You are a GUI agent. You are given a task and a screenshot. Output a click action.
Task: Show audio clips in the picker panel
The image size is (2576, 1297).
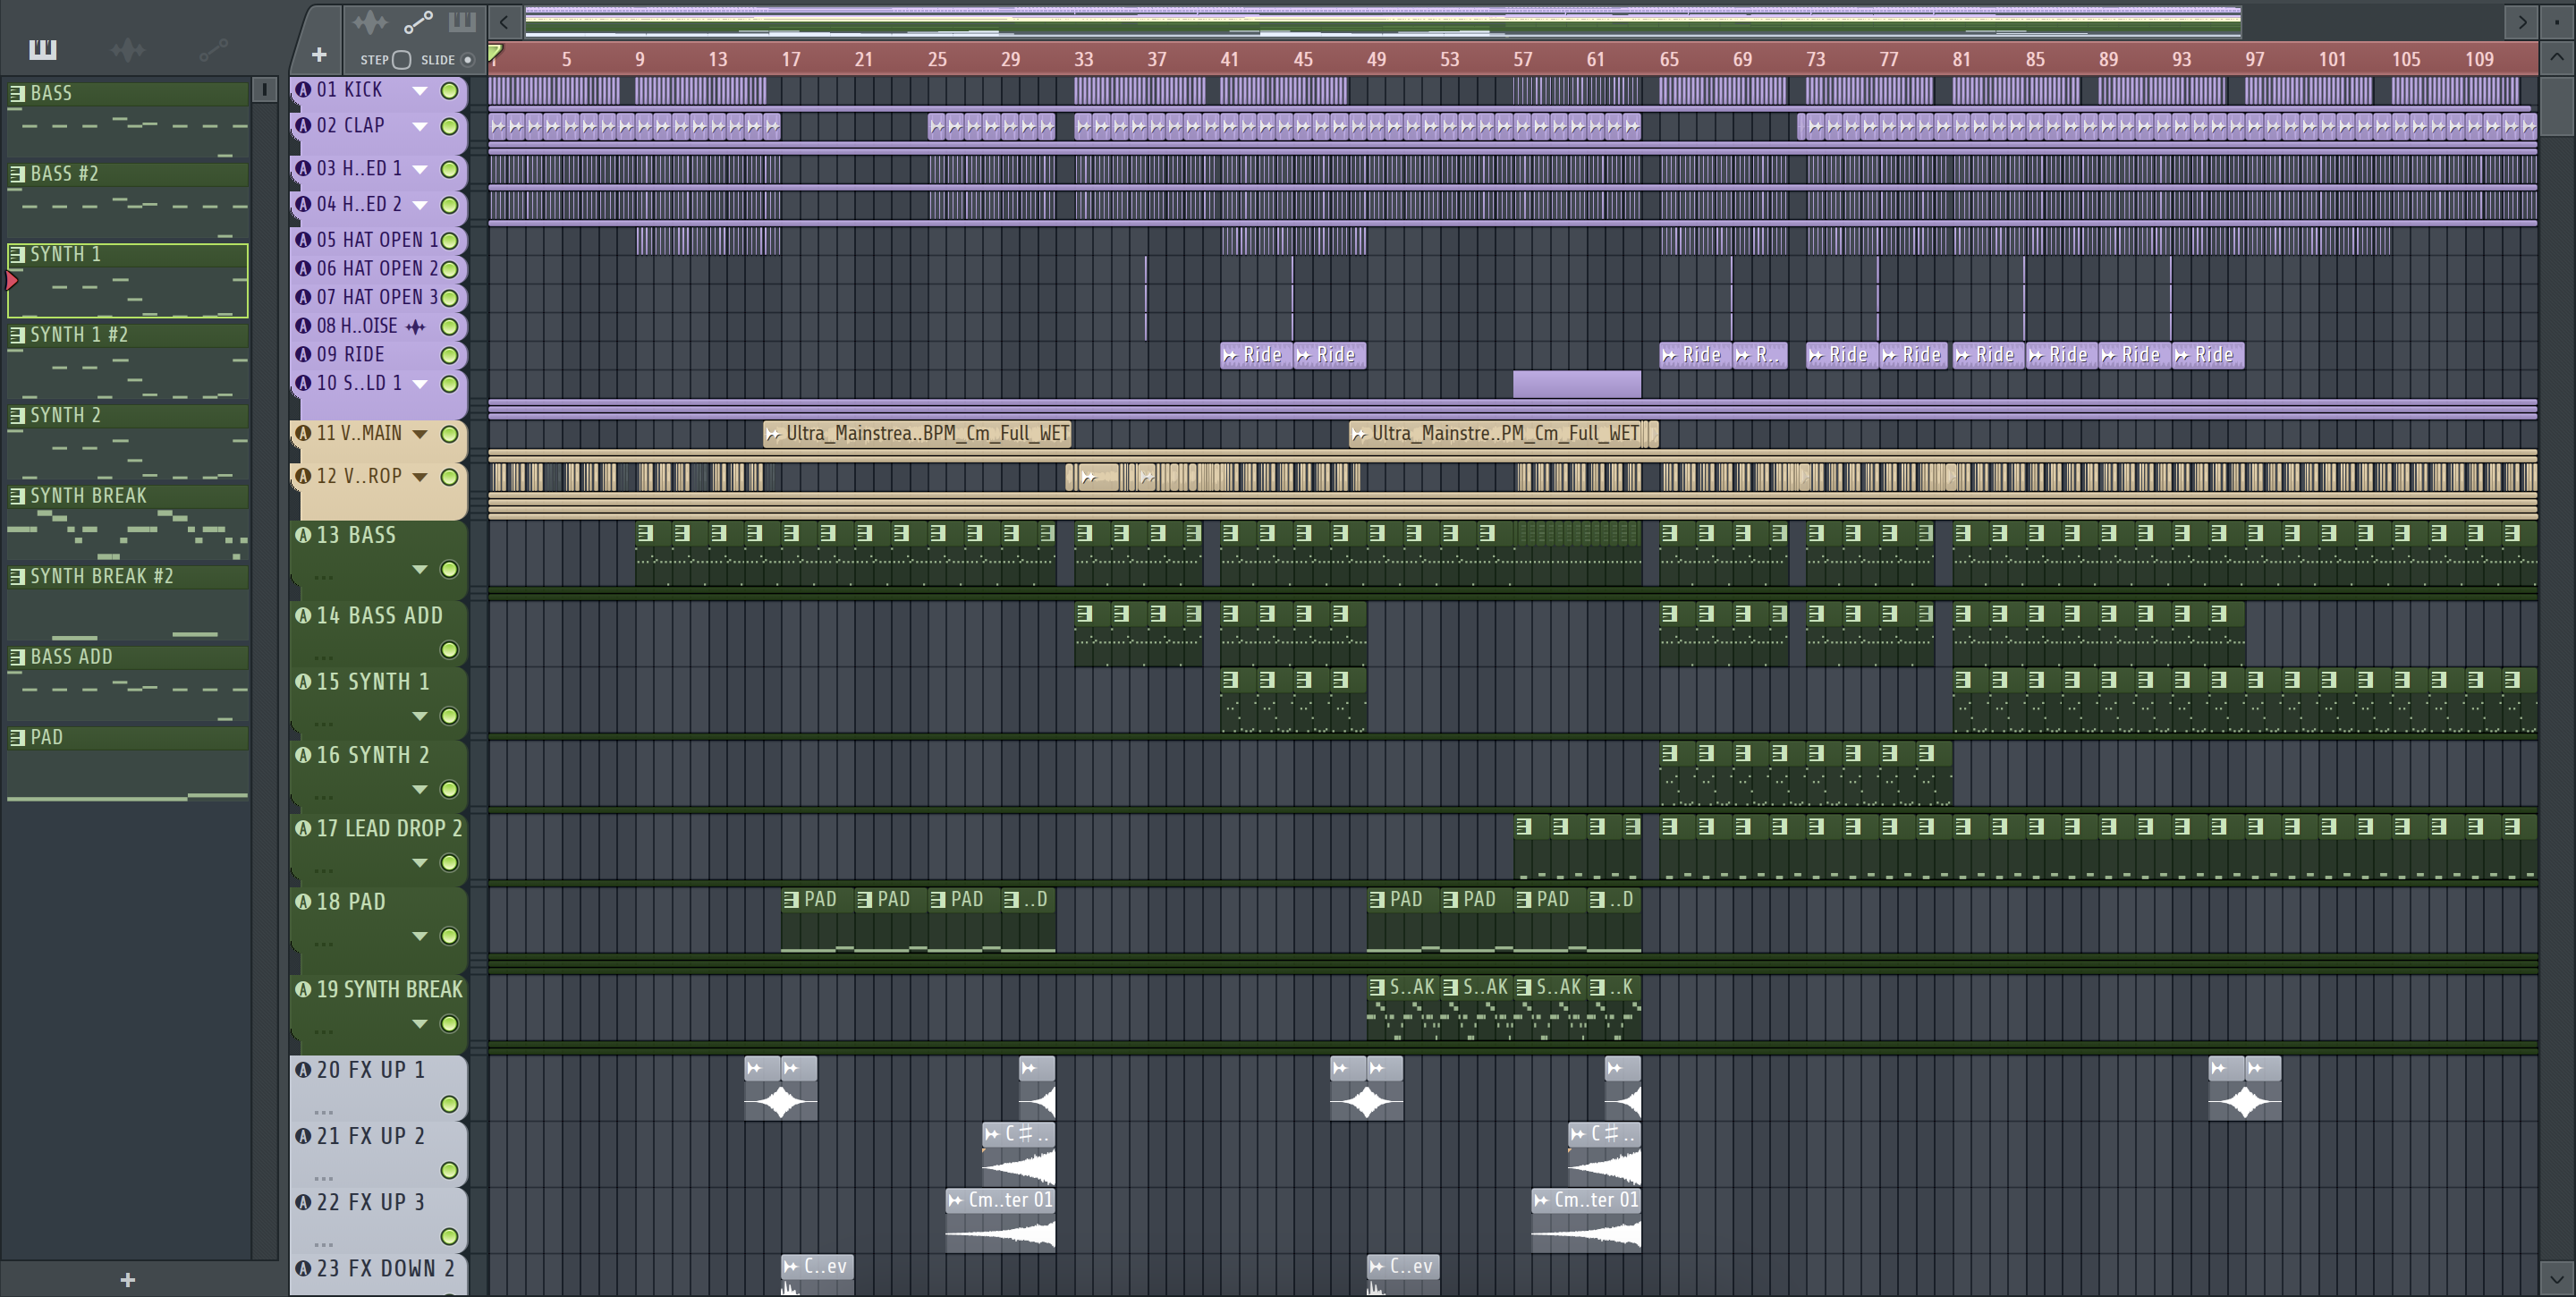(x=127, y=49)
